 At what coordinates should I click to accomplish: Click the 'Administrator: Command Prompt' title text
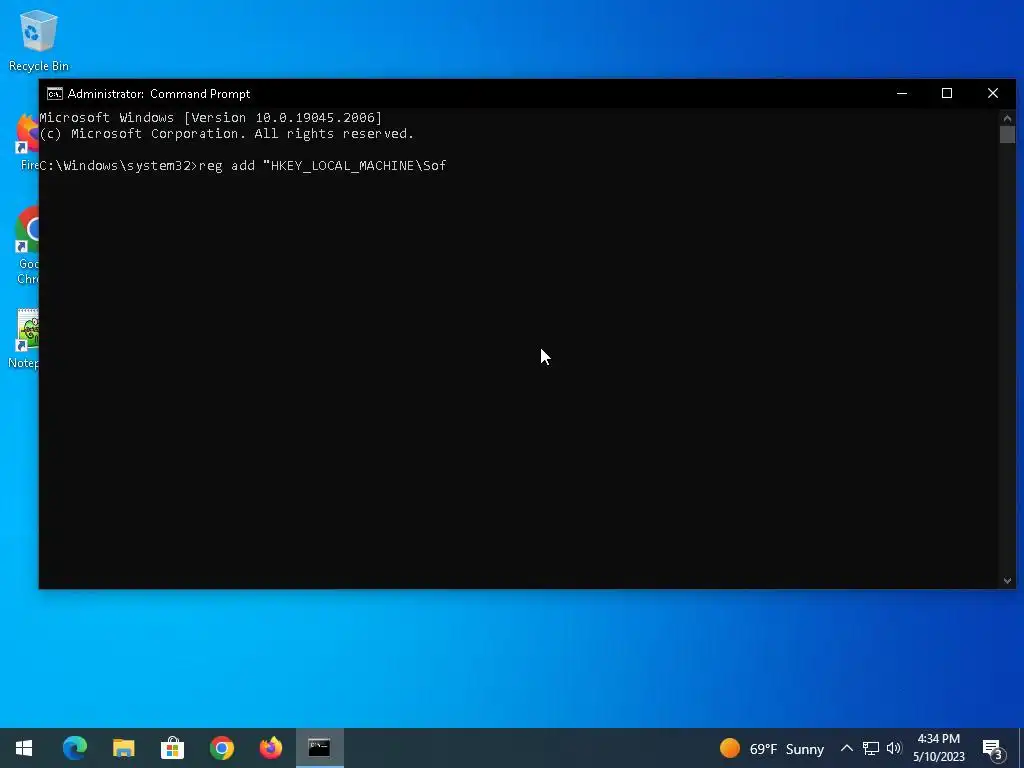tap(159, 94)
